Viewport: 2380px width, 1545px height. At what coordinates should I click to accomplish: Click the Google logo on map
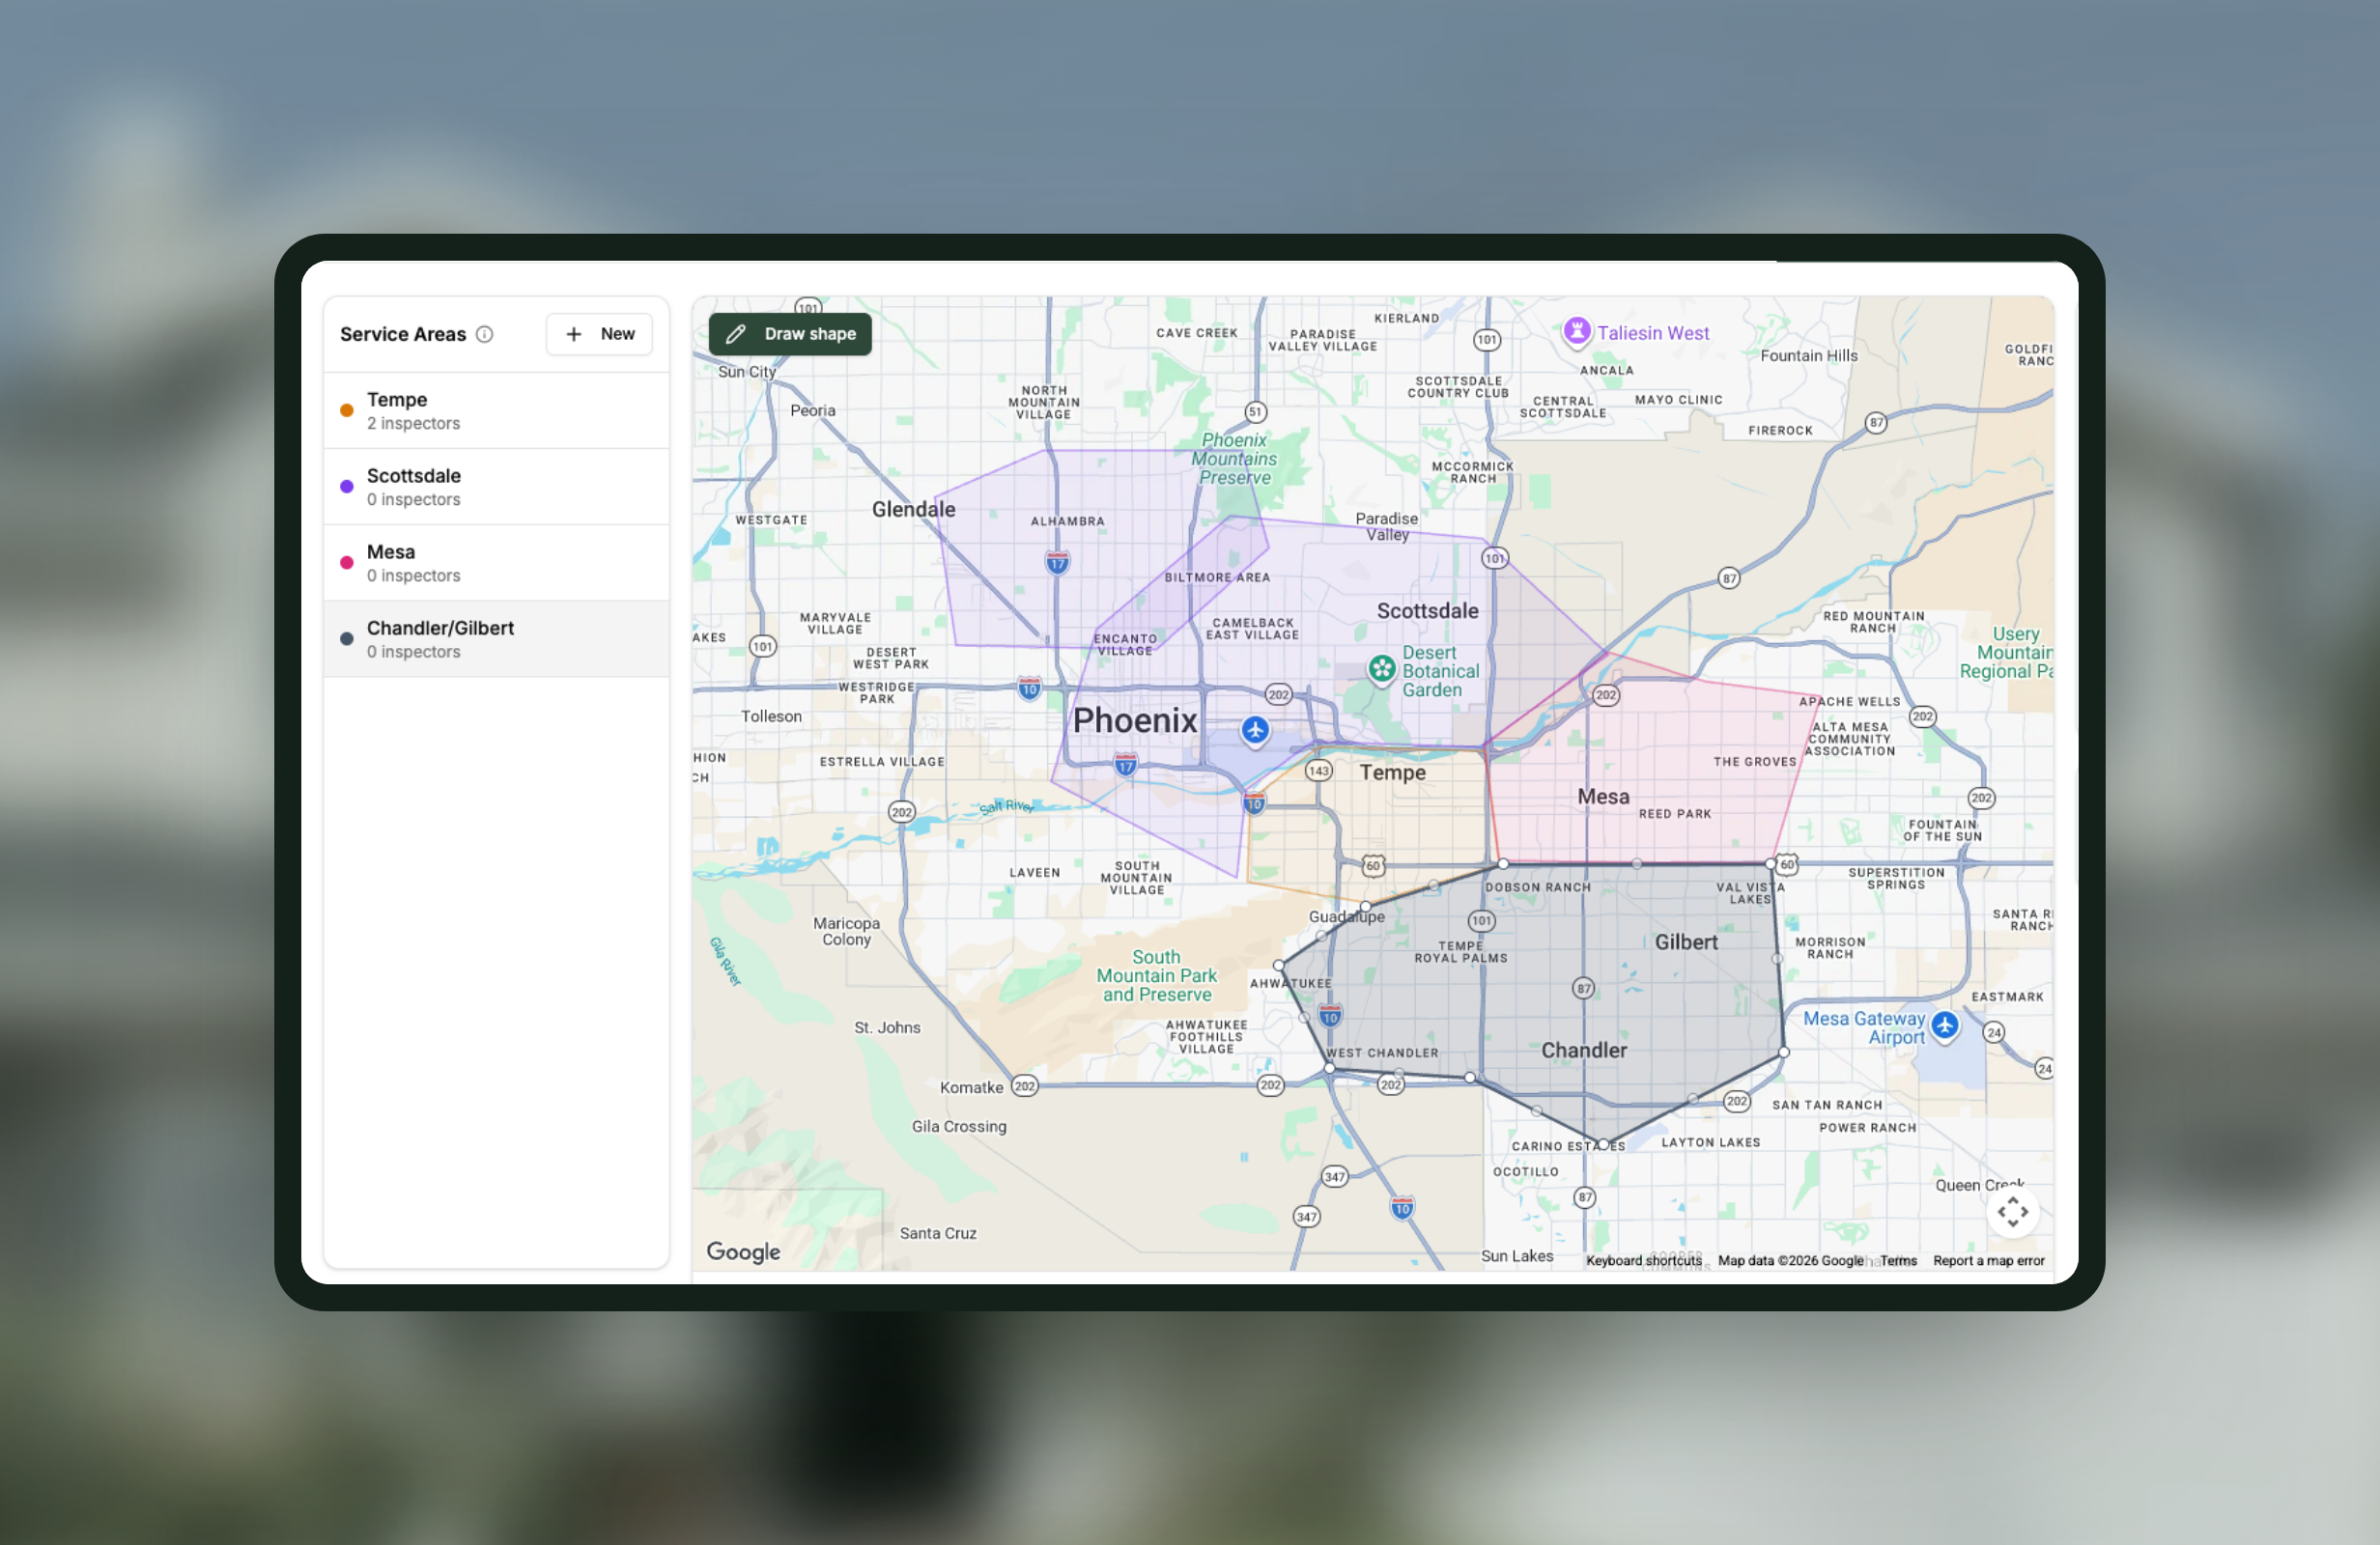[743, 1252]
